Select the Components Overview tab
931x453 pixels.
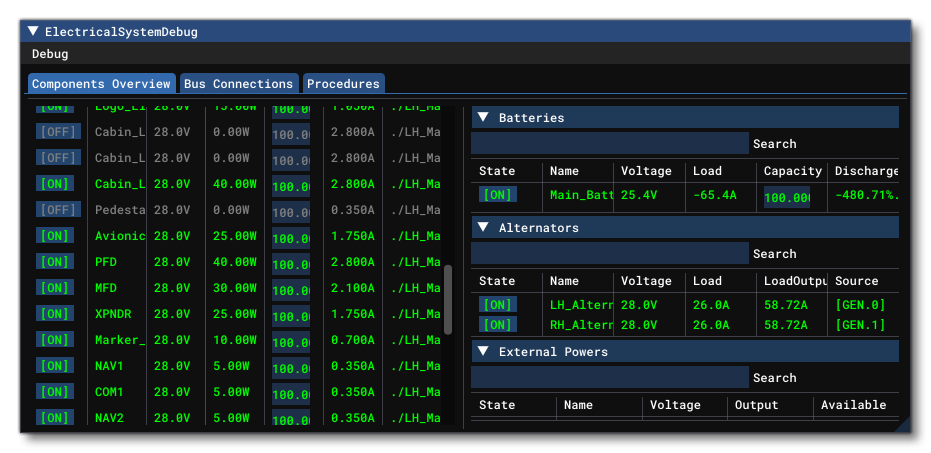click(x=101, y=84)
